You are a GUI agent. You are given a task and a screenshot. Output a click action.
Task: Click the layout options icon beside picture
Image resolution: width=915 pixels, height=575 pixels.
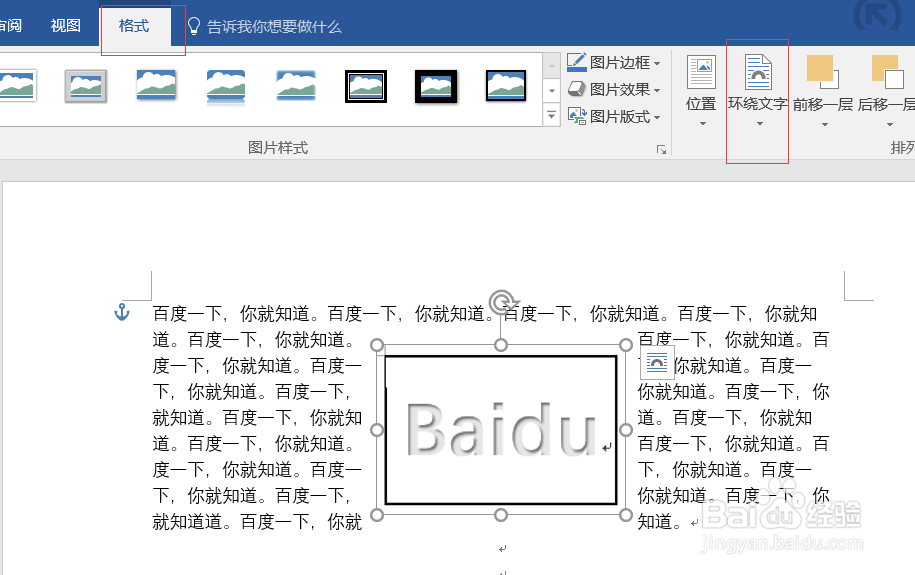[x=657, y=363]
